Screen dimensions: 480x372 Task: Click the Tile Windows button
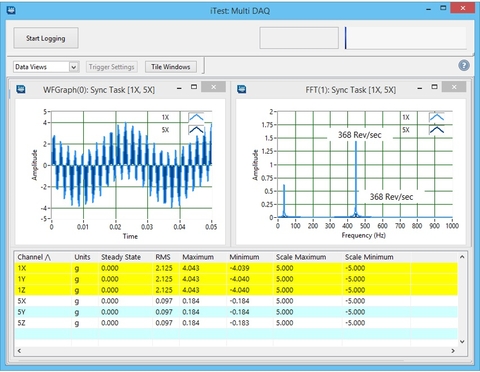pyautogui.click(x=171, y=67)
